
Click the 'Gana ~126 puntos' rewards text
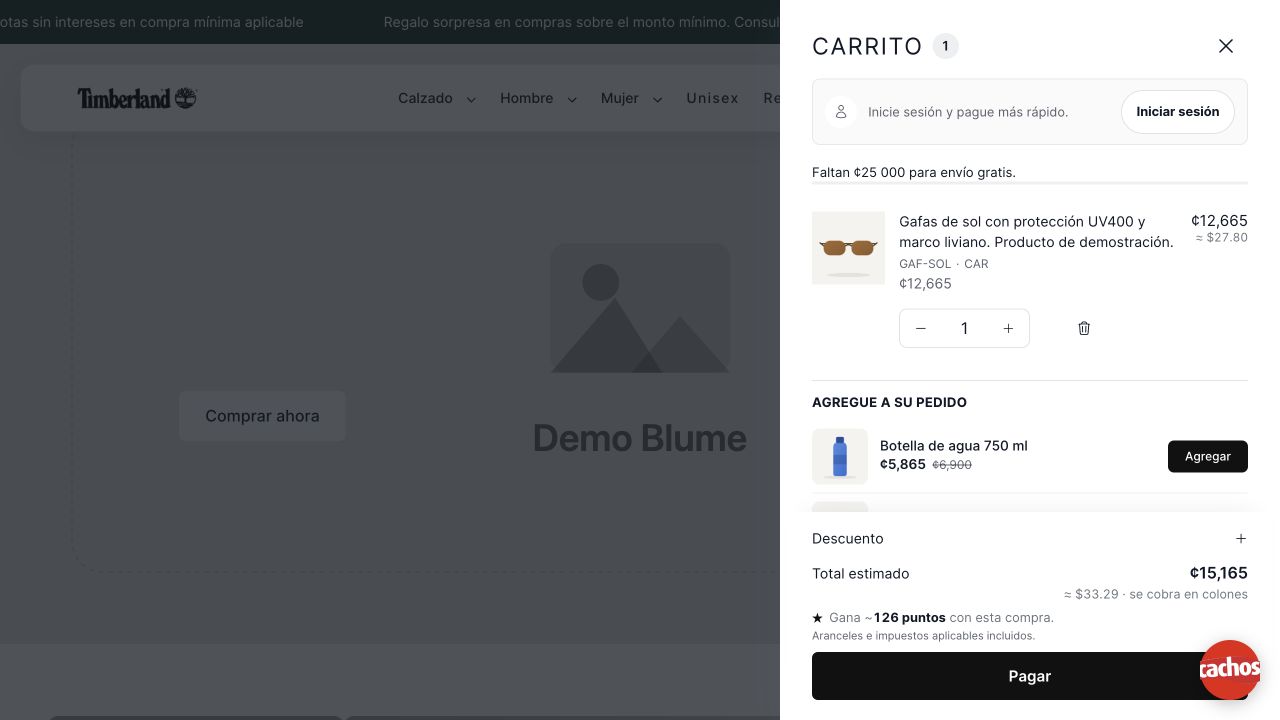coord(941,618)
